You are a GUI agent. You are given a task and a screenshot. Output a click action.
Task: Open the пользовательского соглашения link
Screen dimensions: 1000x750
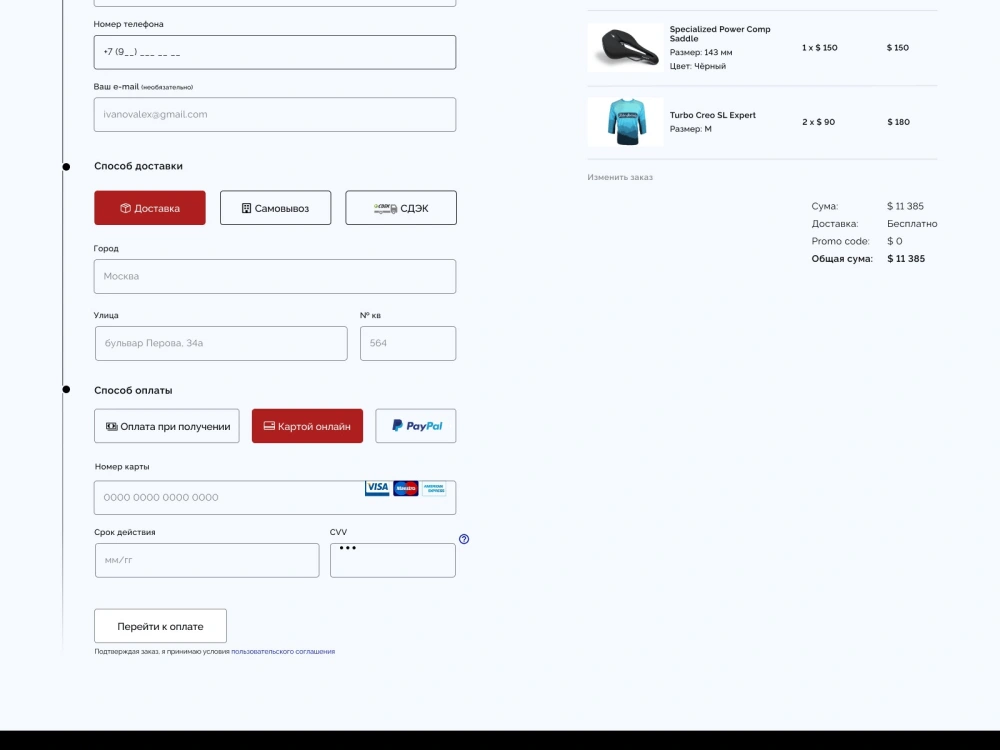[x=283, y=651]
